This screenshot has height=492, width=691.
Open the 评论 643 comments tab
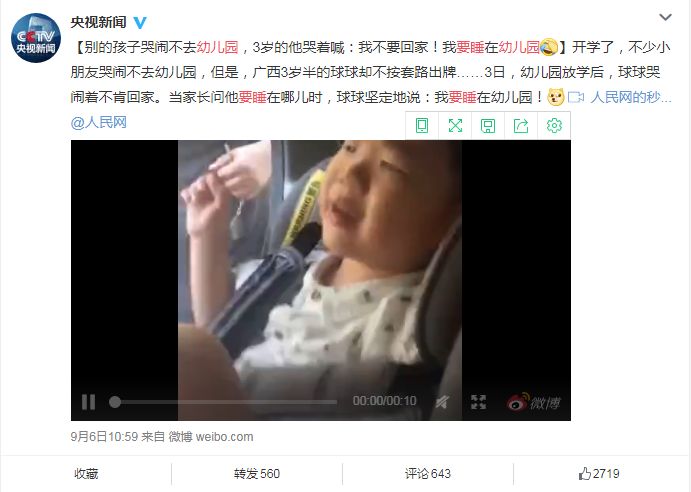click(428, 474)
